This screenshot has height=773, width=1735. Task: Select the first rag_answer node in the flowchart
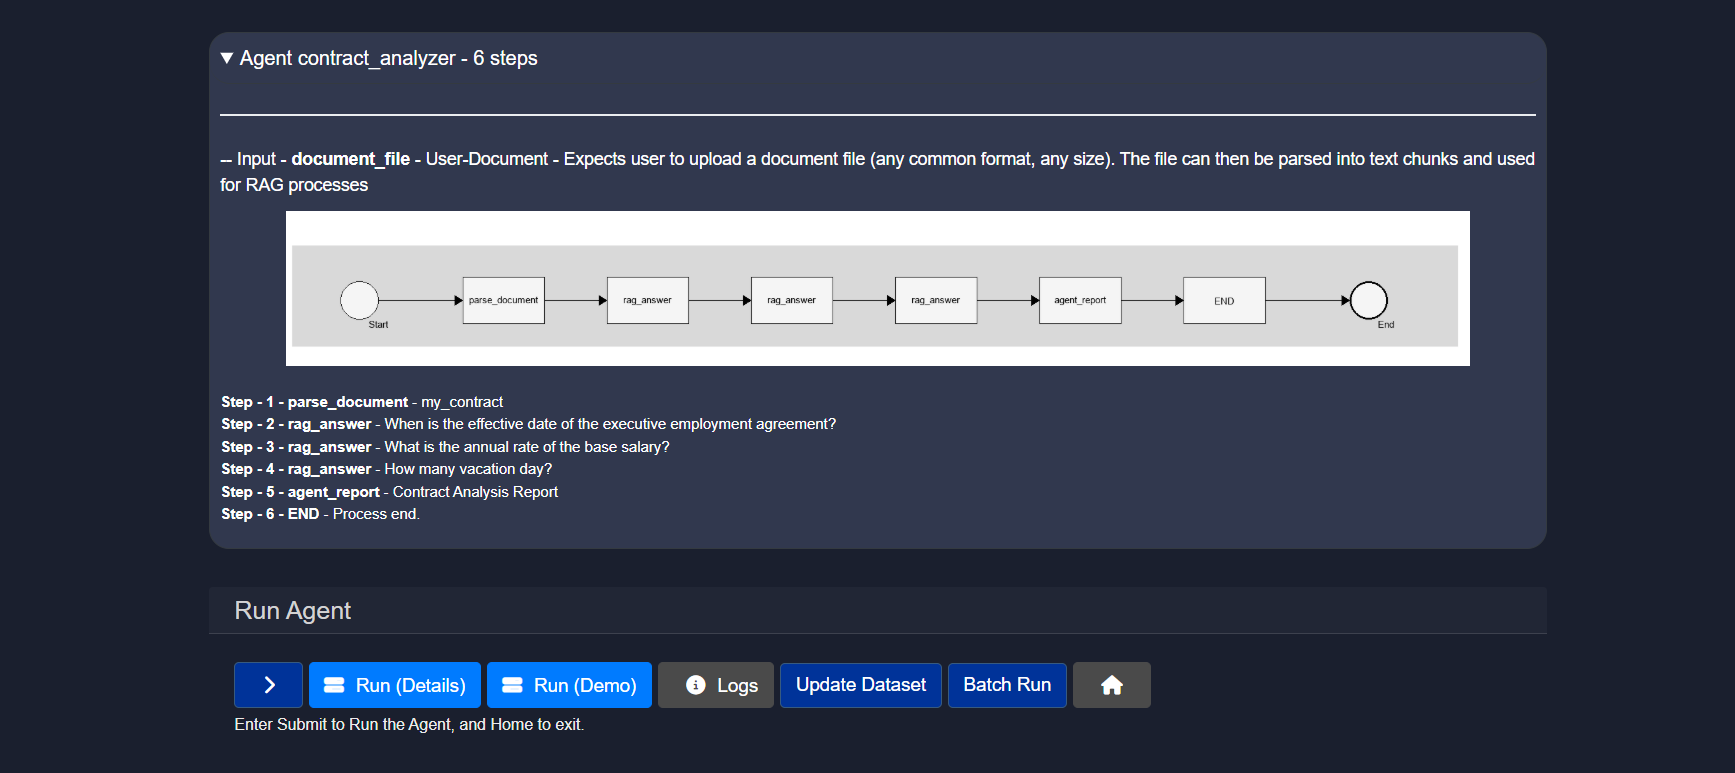pos(647,300)
